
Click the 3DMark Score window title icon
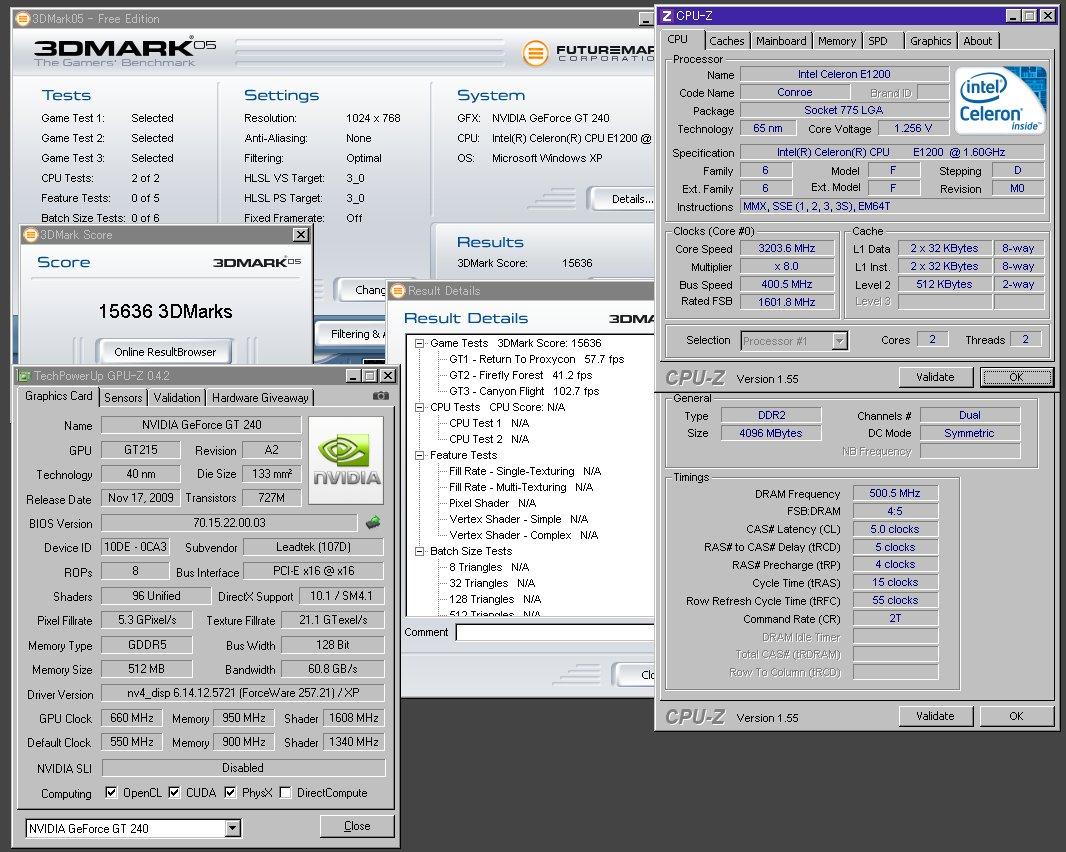click(x=31, y=235)
